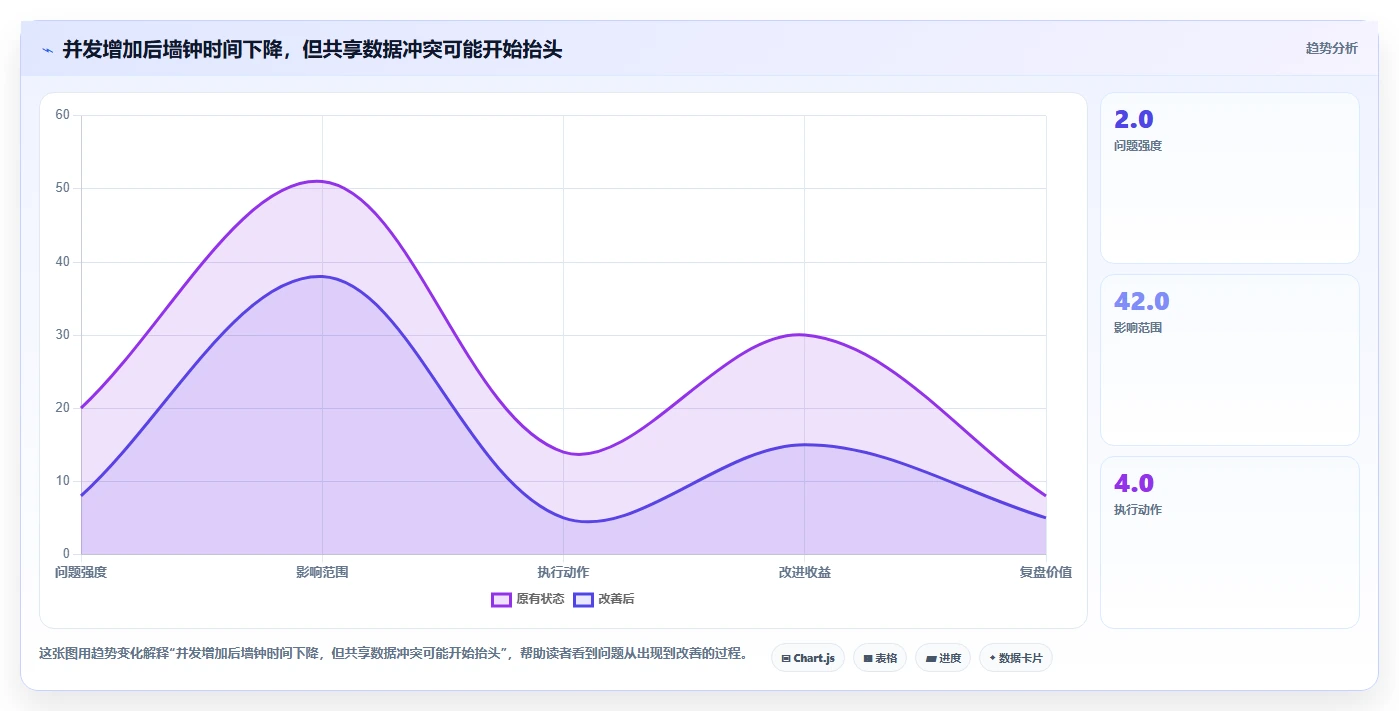This screenshot has width=1399, height=711.
Task: Click the 40 y-axis tick label
Action: [x=62, y=261]
